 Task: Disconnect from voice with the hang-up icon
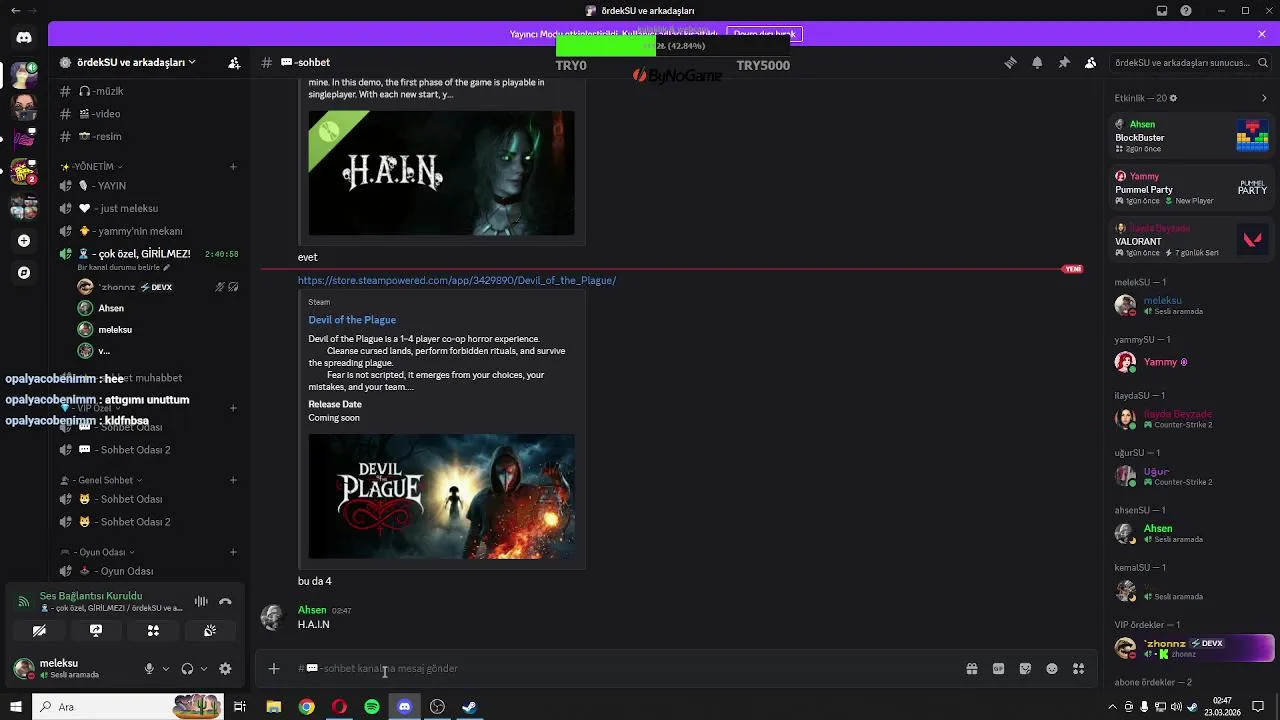tap(225, 602)
